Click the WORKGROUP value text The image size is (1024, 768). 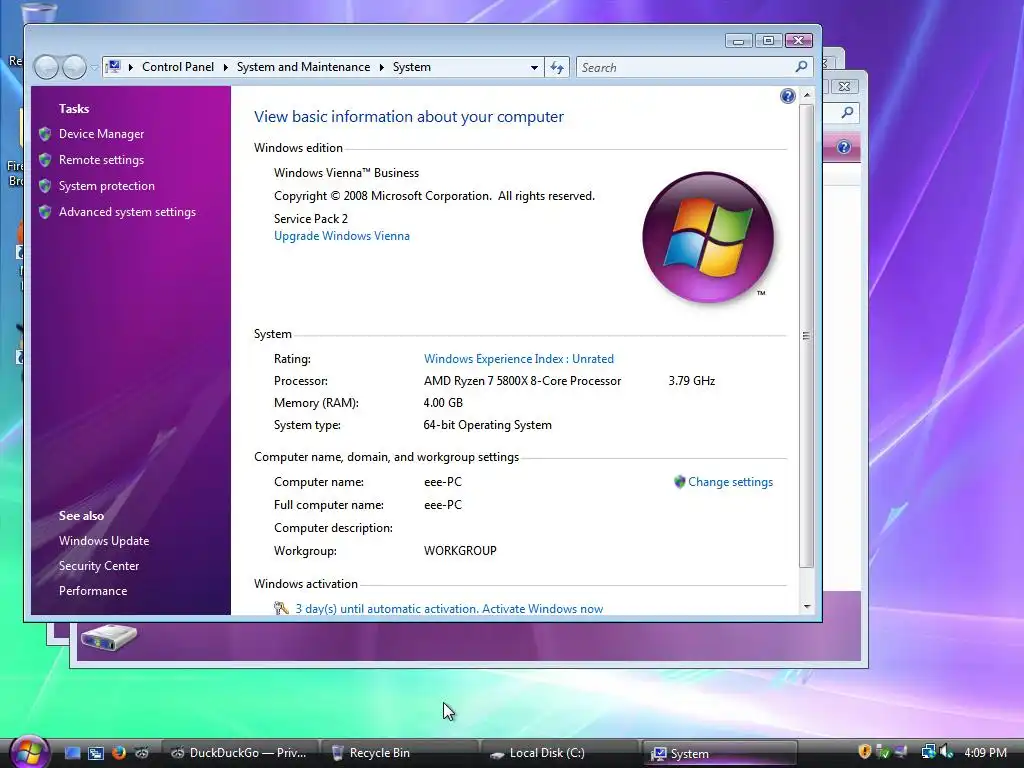point(460,551)
